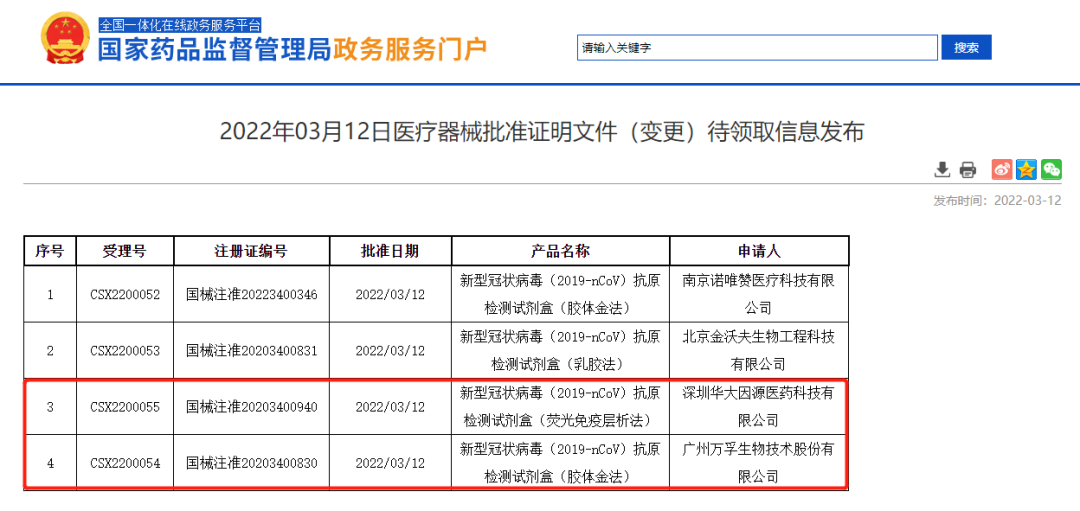This screenshot has height=511, width=1080.
Task: Click applicant 深圳华大因源医药科技有限公司
Action: [758, 407]
